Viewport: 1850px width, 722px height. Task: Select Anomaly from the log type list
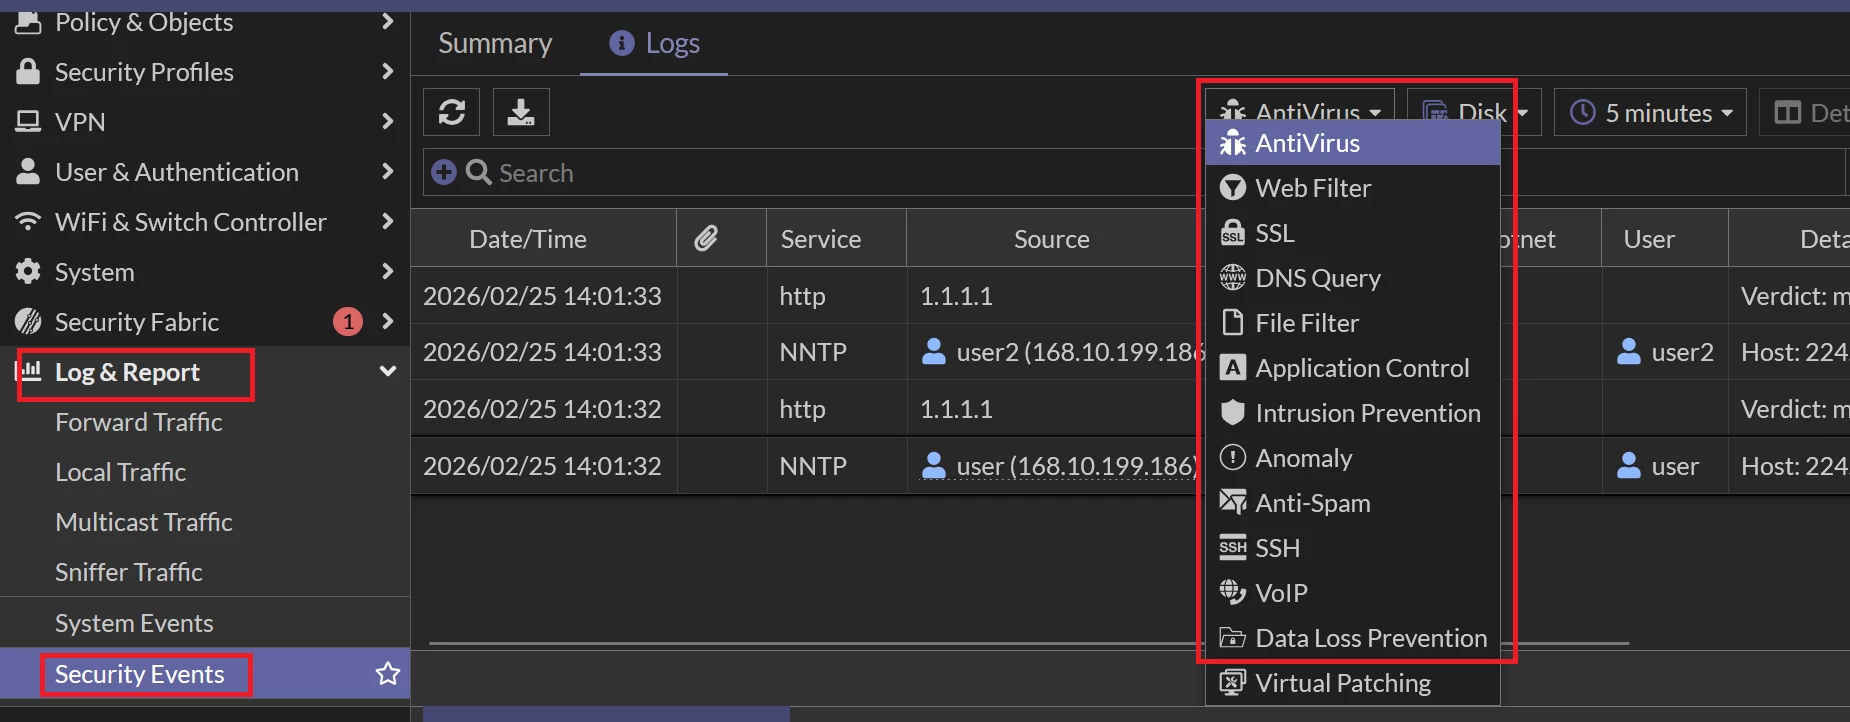(x=1353, y=458)
